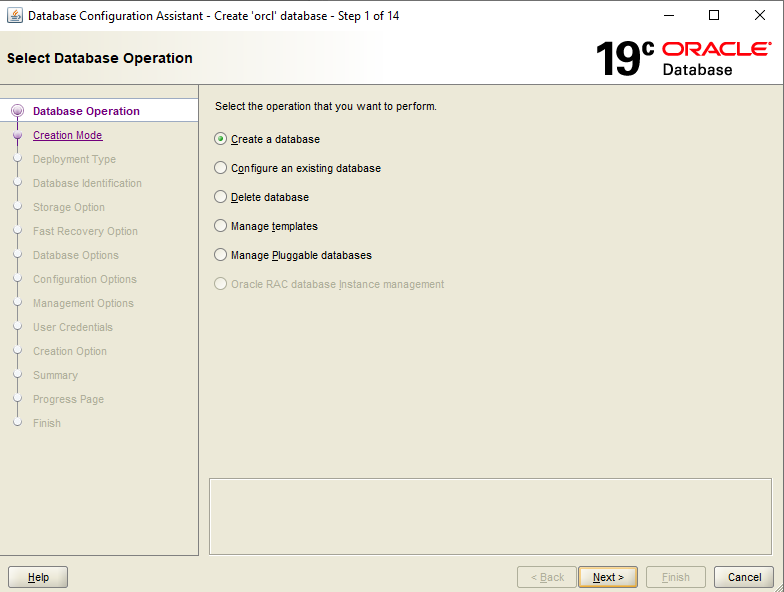Click the Creation Option step

[70, 351]
